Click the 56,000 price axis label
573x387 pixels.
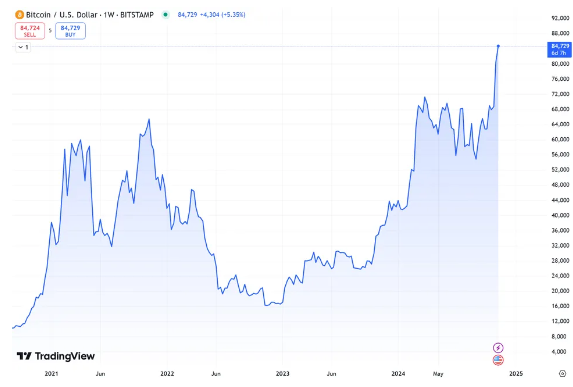(560, 155)
